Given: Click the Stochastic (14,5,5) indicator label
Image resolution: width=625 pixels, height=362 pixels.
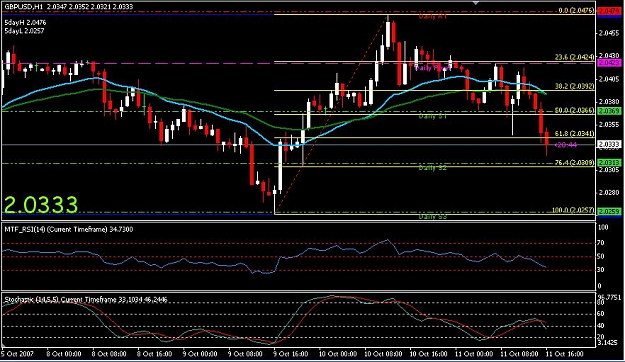Looking at the screenshot, I should tap(86, 299).
